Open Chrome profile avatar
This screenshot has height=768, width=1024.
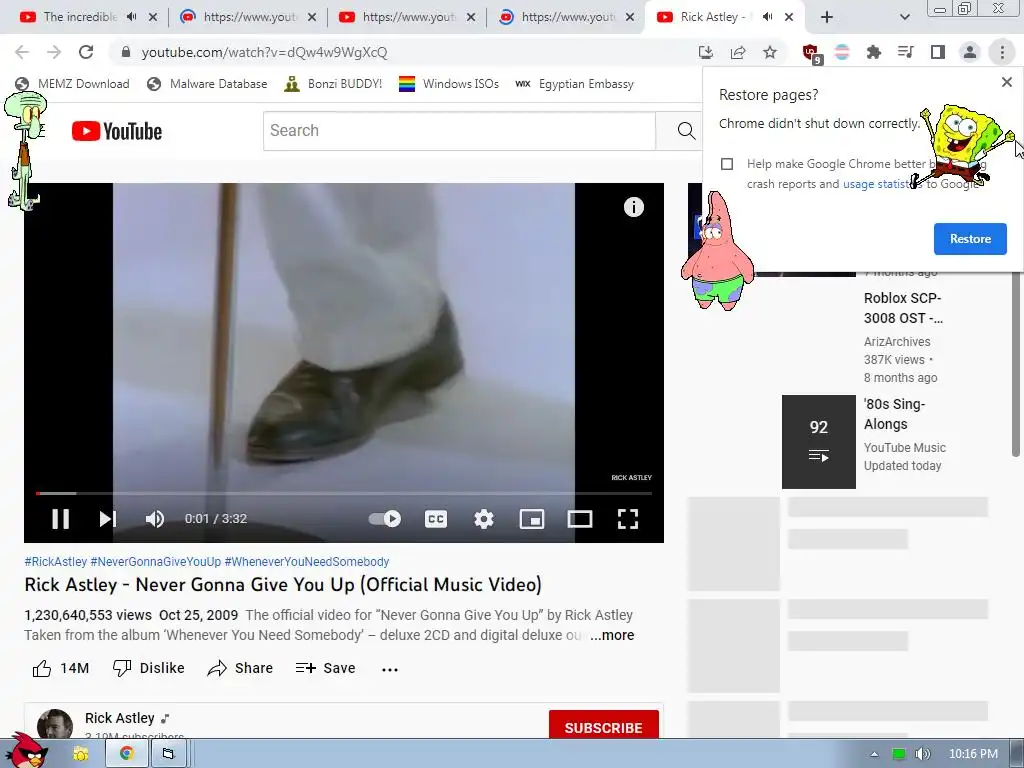coord(970,52)
